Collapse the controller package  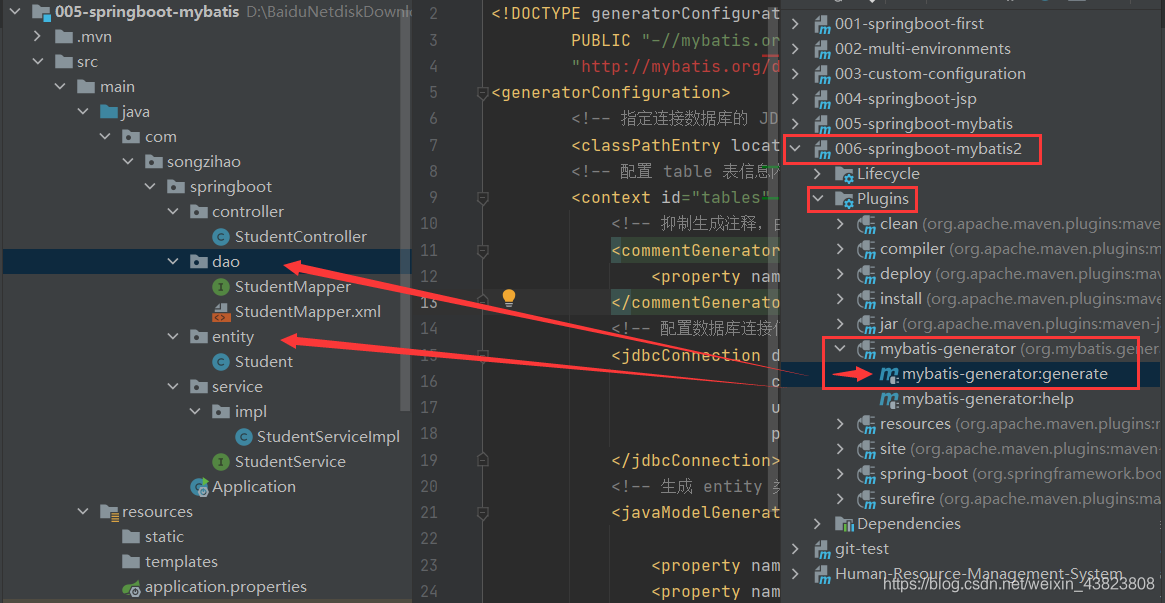(173, 212)
